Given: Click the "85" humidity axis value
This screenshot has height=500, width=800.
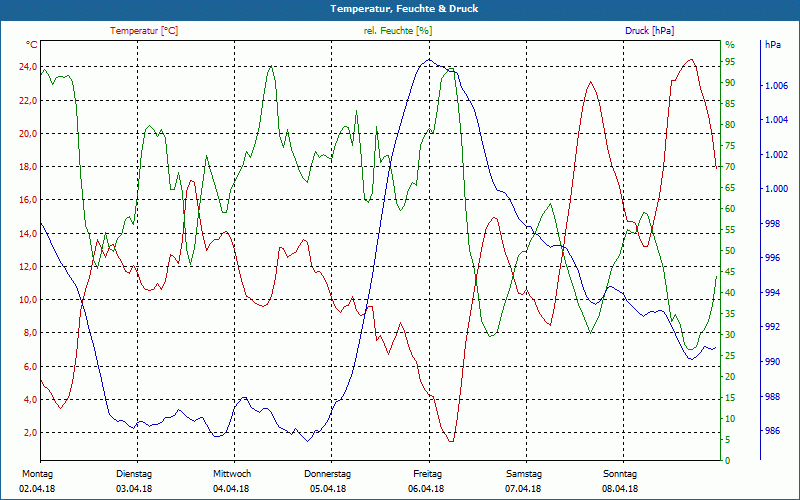Looking at the screenshot, I should (x=730, y=104).
